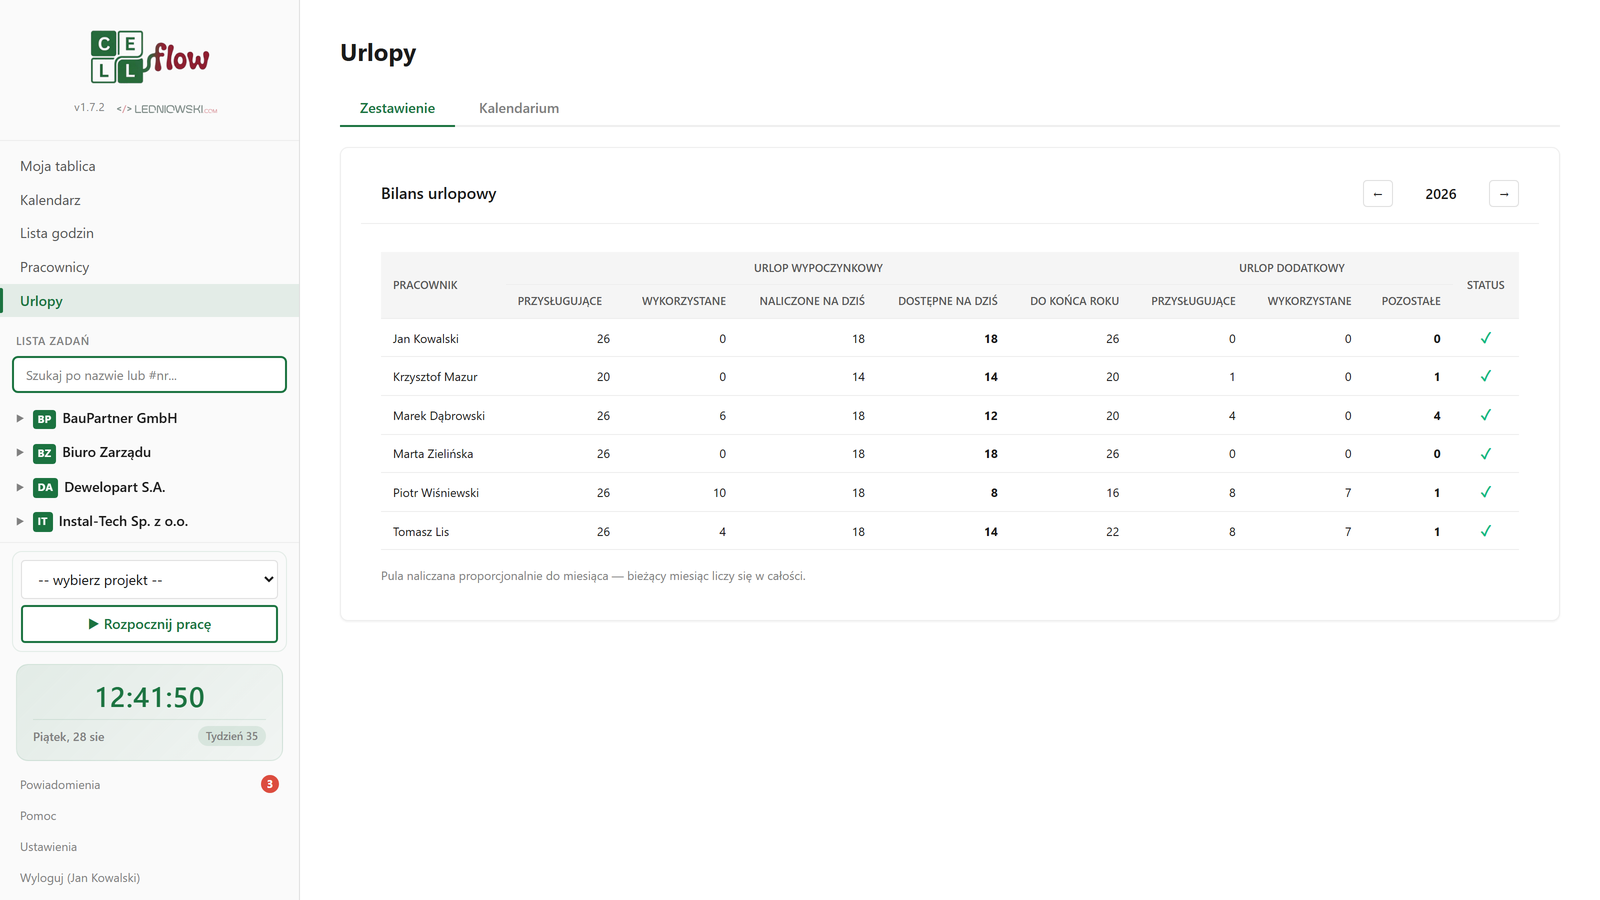Open Pomoc link
The width and height of the screenshot is (1600, 900).
pyautogui.click(x=38, y=816)
